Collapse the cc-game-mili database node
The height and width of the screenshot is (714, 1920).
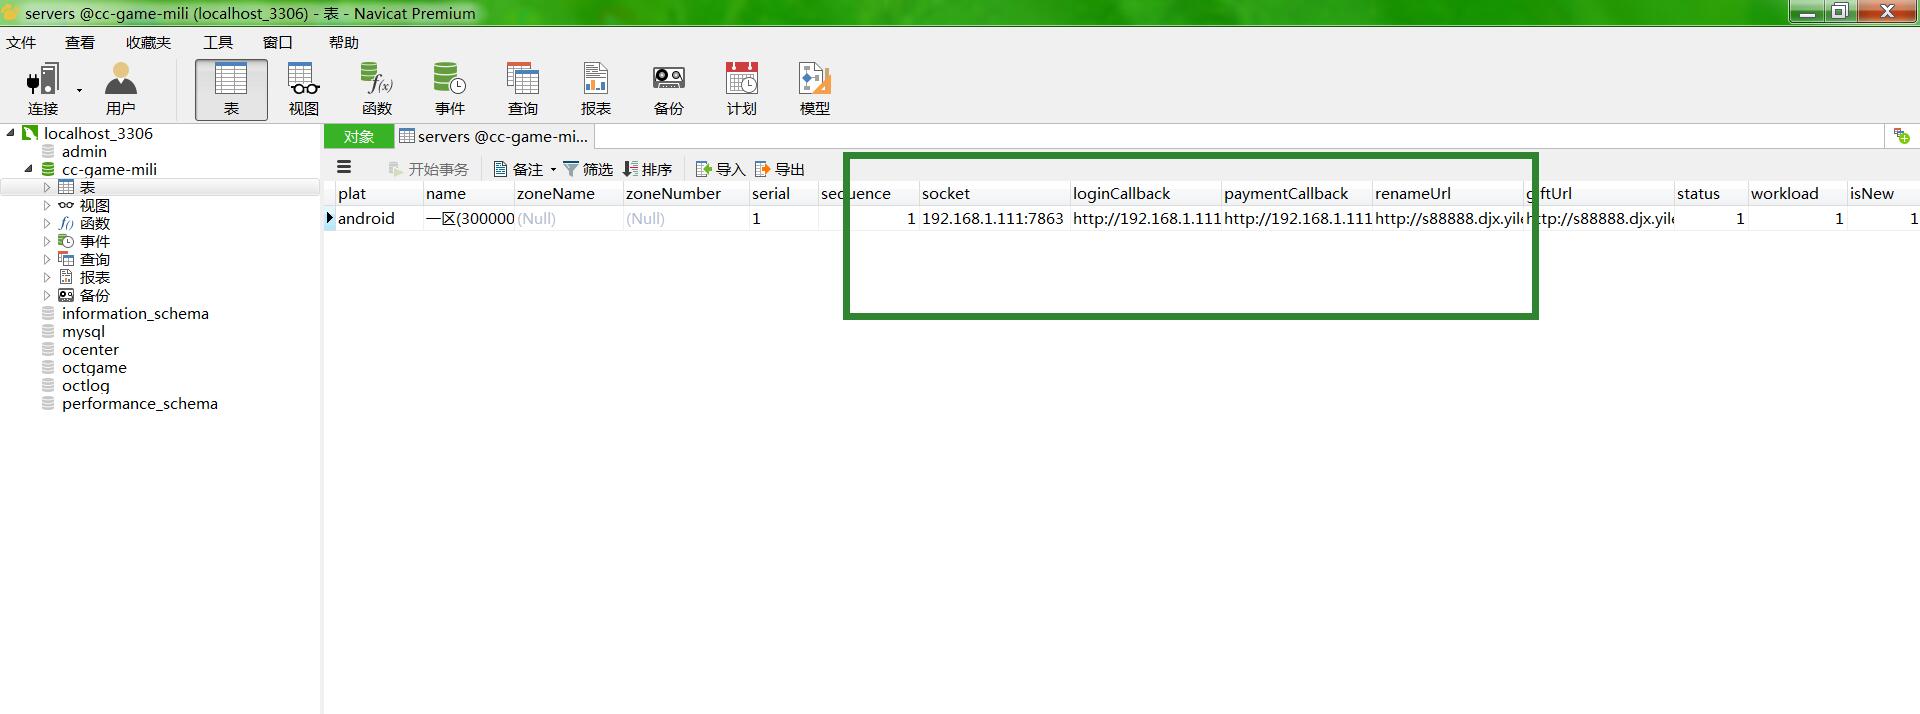28,169
